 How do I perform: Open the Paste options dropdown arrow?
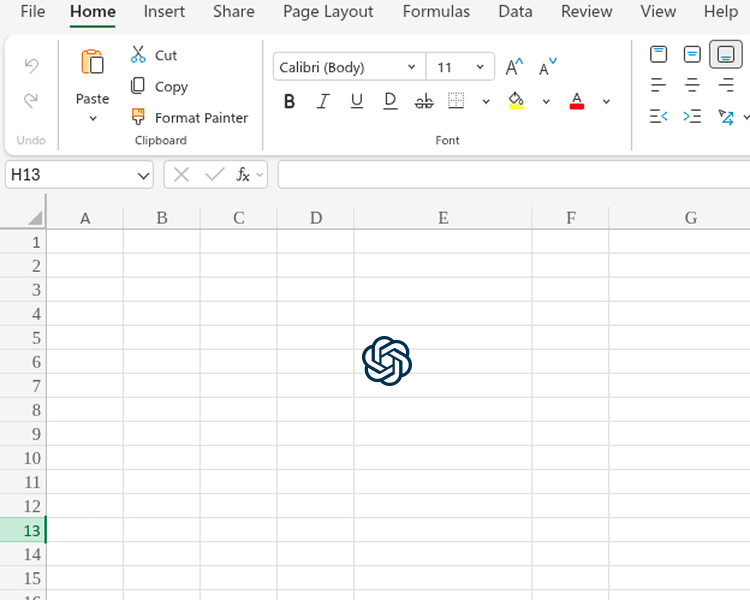click(93, 118)
